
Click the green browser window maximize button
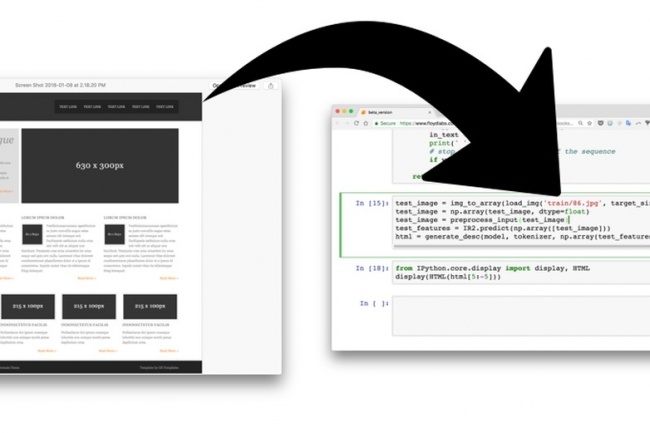(x=351, y=111)
